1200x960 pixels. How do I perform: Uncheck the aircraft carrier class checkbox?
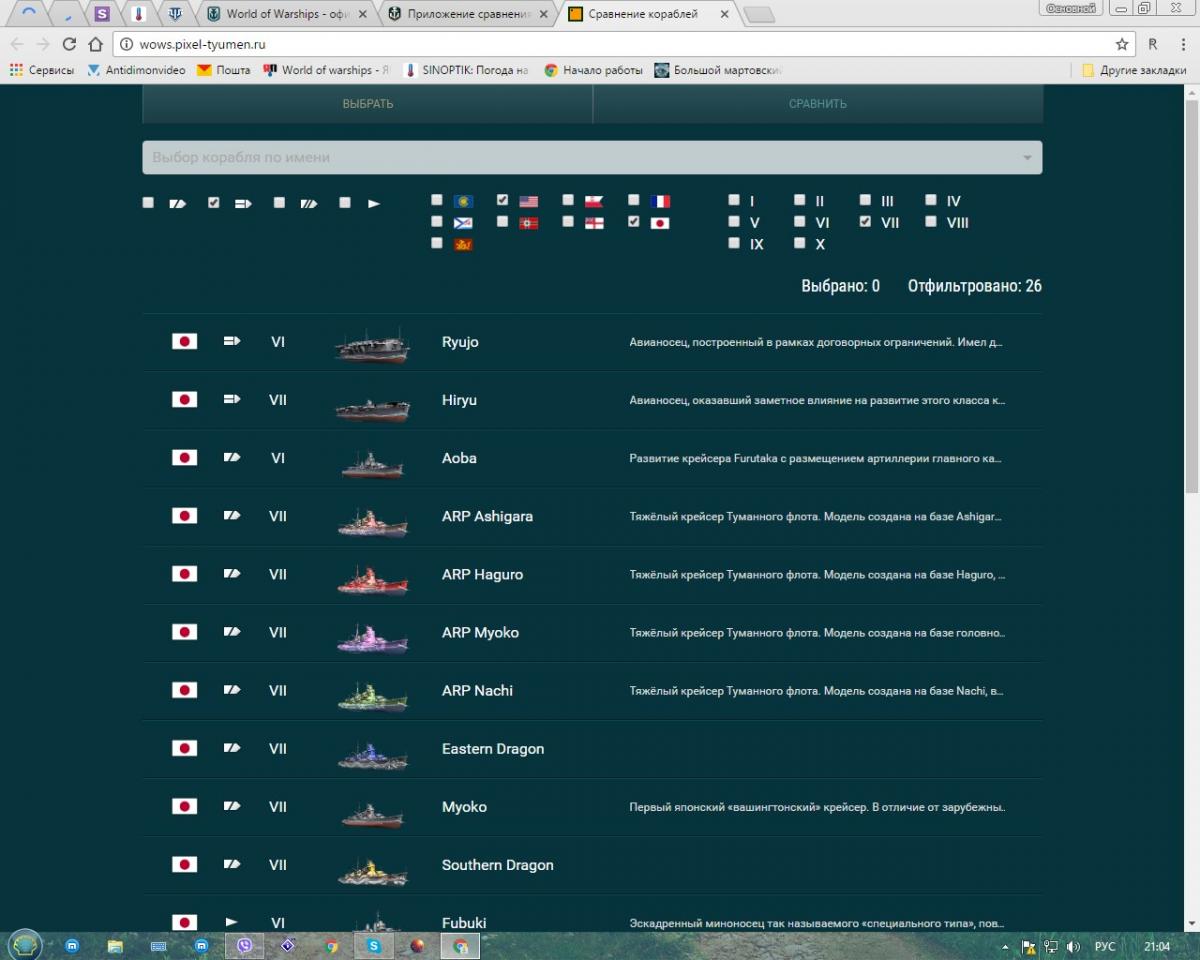213,203
